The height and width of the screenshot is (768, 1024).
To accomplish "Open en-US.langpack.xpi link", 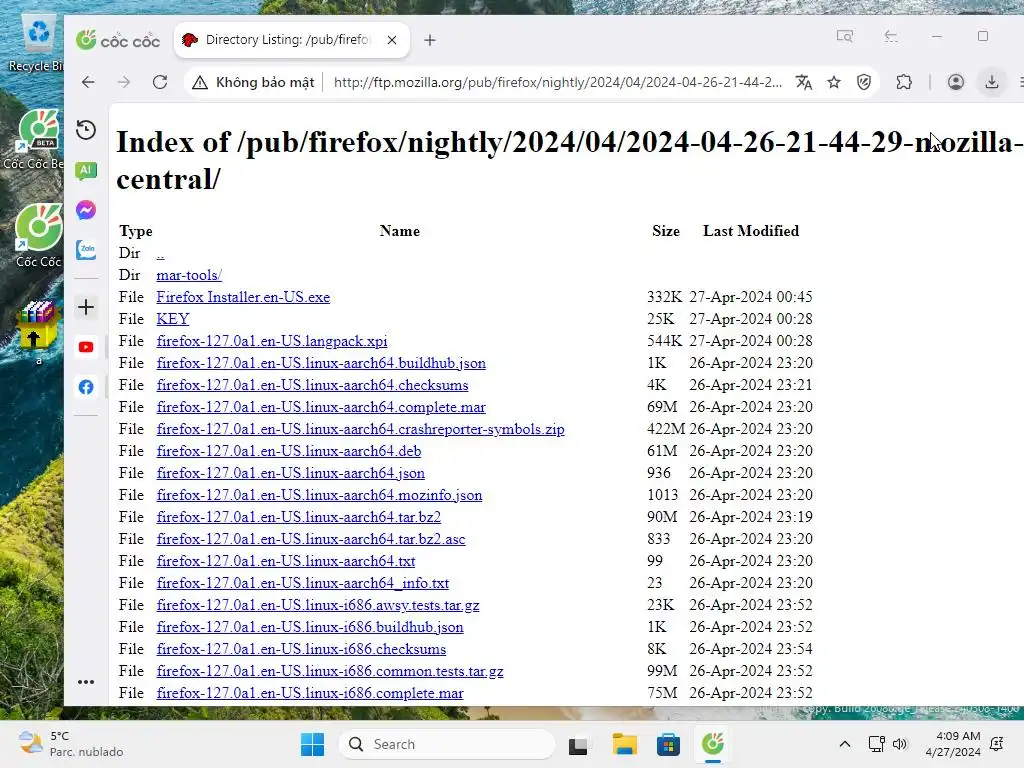I will point(272,341).
